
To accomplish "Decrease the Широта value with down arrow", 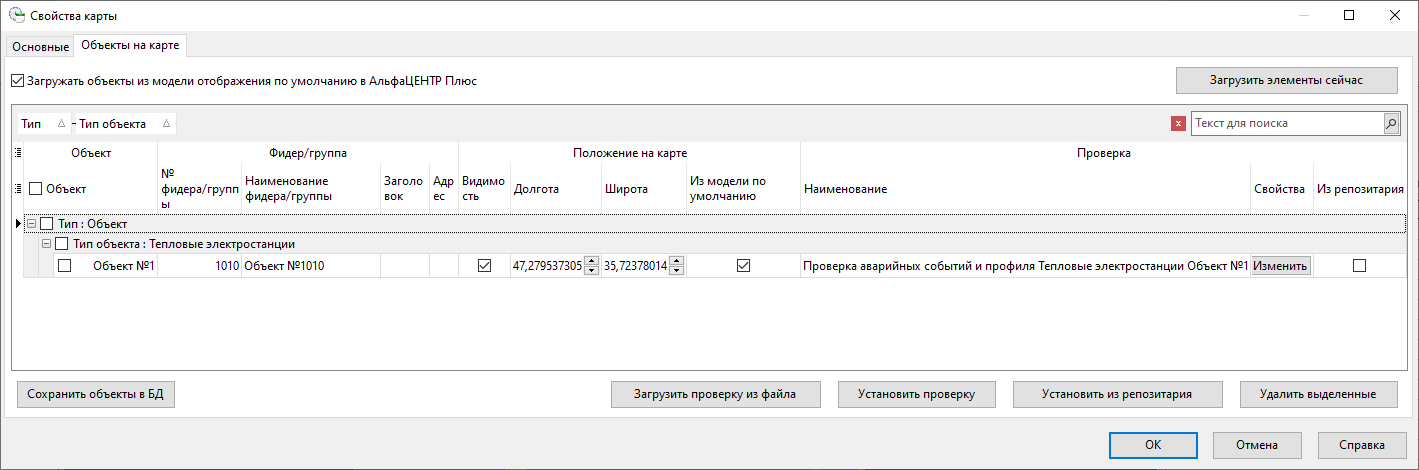I will click(677, 270).
